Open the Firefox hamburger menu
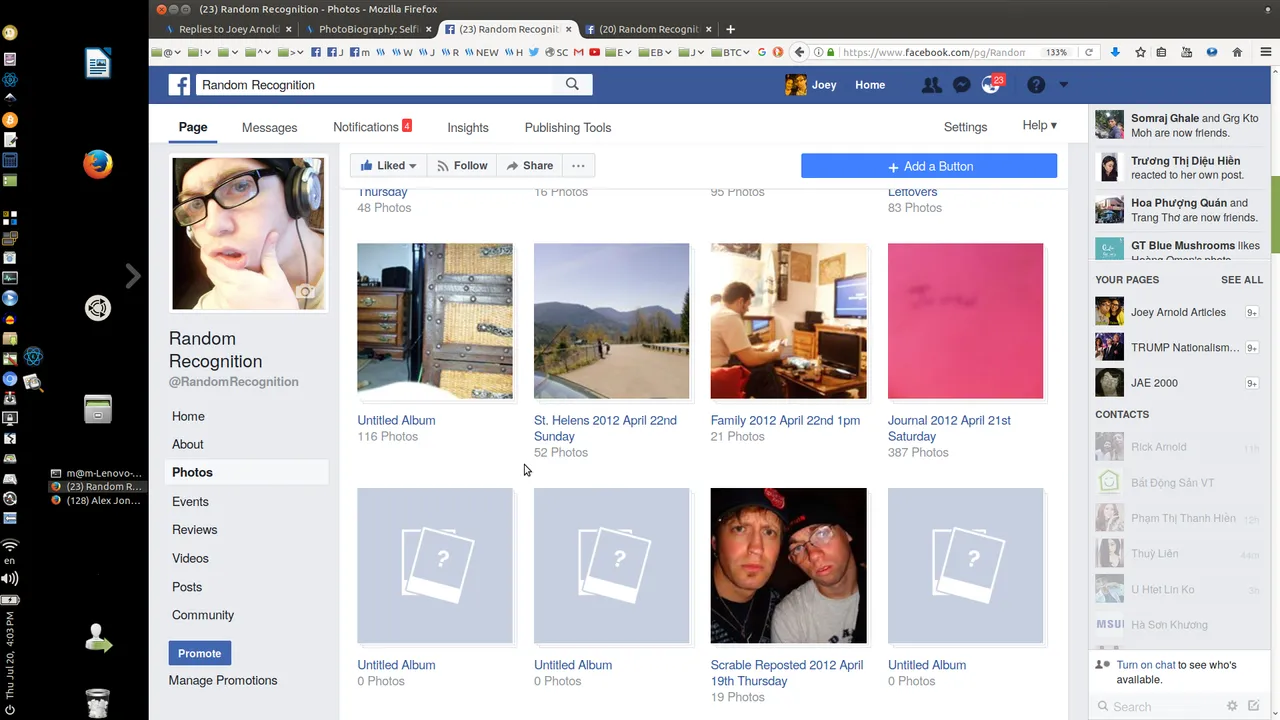 click(1266, 52)
